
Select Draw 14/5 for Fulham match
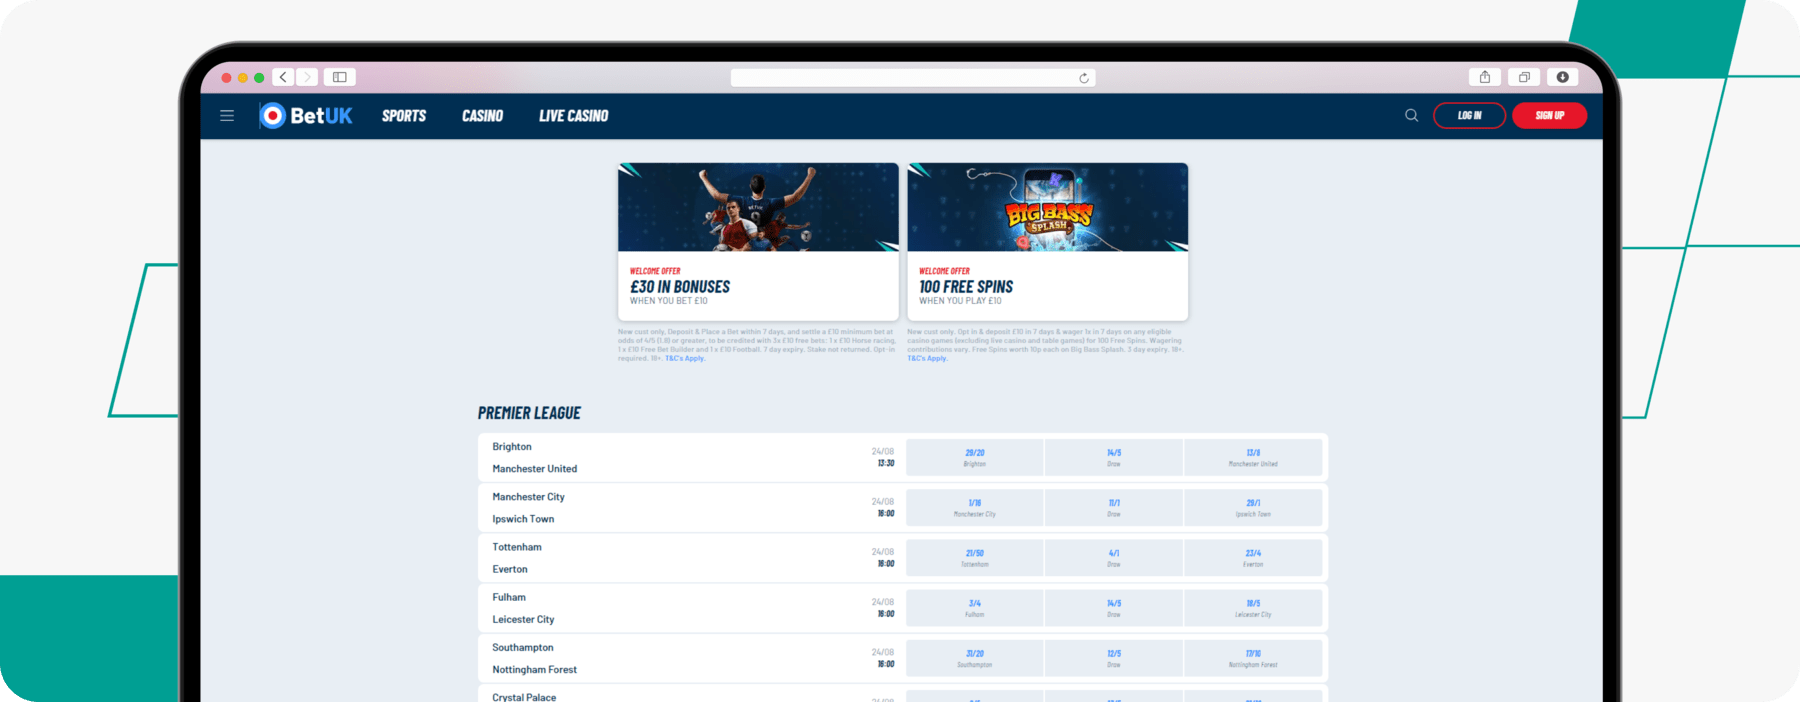tap(1113, 608)
